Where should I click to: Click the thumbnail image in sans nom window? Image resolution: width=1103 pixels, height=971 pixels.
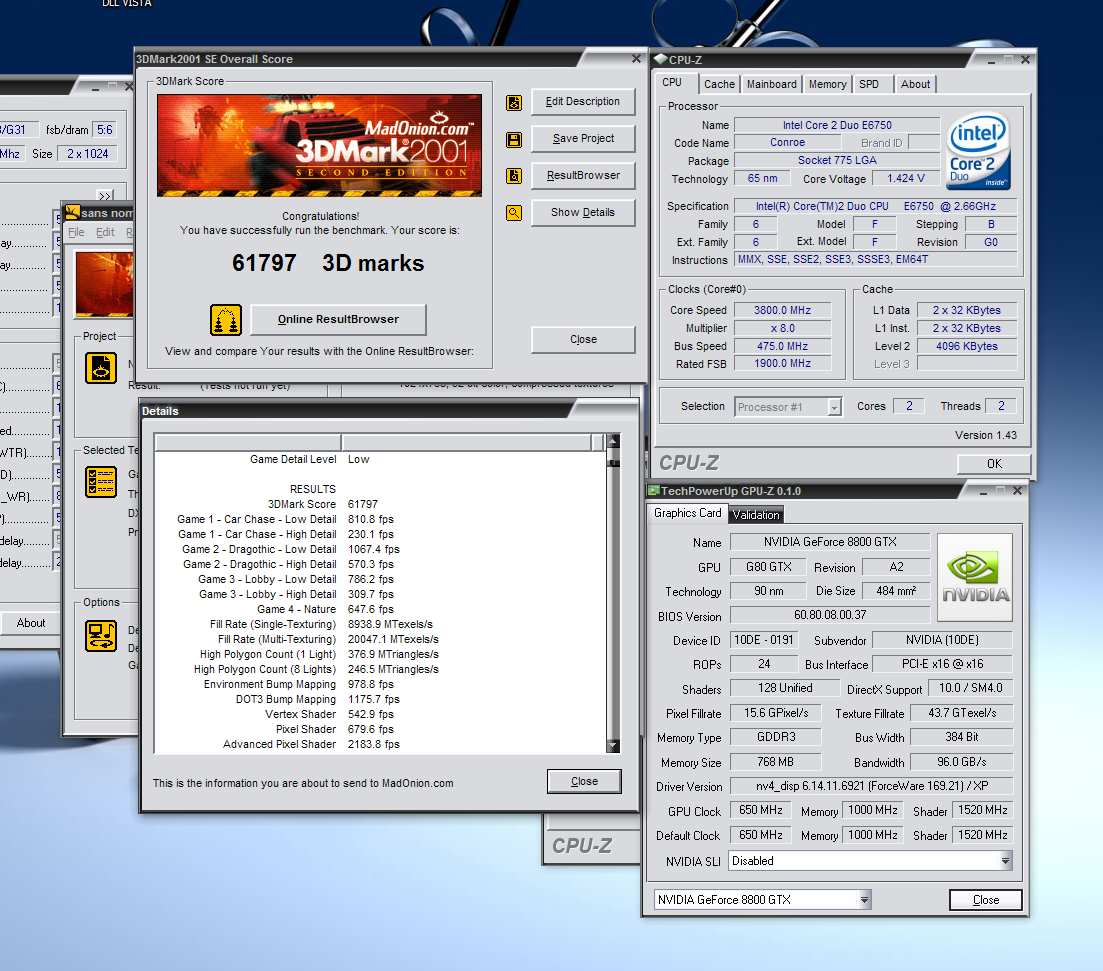104,284
